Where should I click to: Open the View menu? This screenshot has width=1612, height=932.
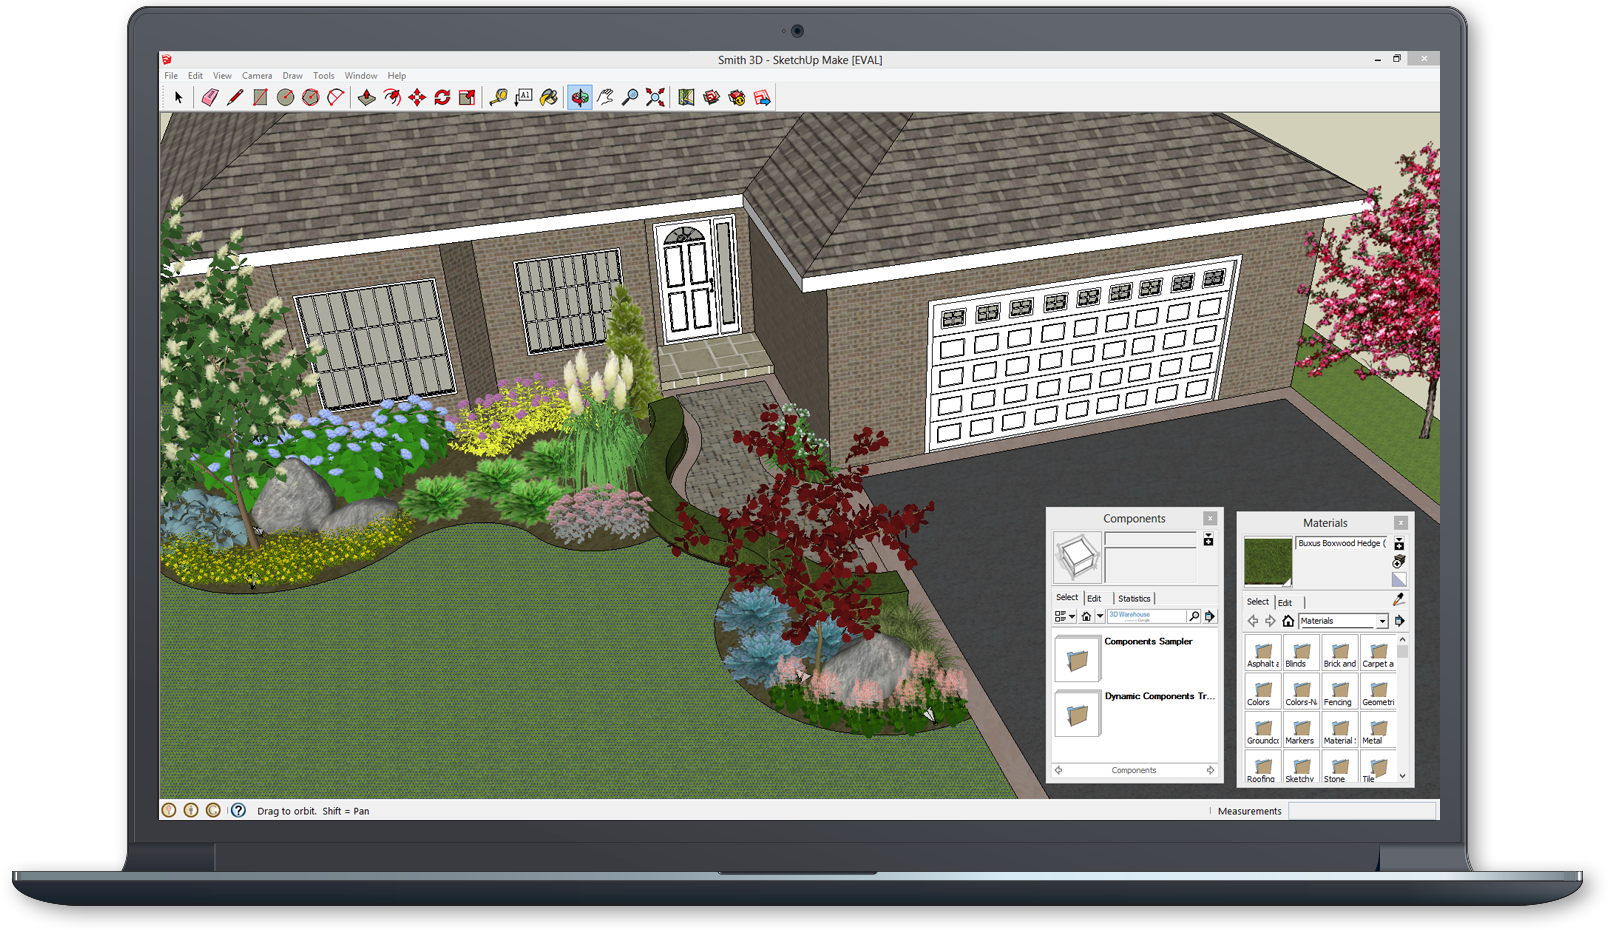[222, 76]
